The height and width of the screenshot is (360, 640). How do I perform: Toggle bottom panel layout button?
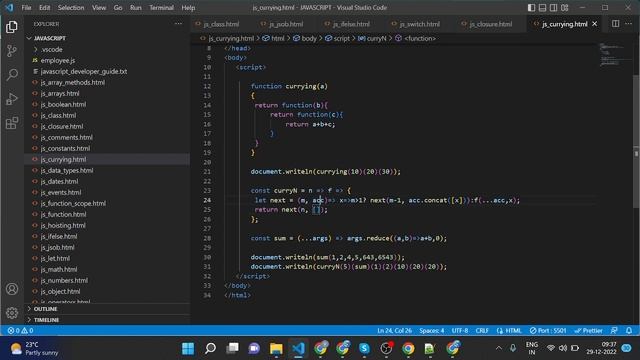tap(542, 7)
